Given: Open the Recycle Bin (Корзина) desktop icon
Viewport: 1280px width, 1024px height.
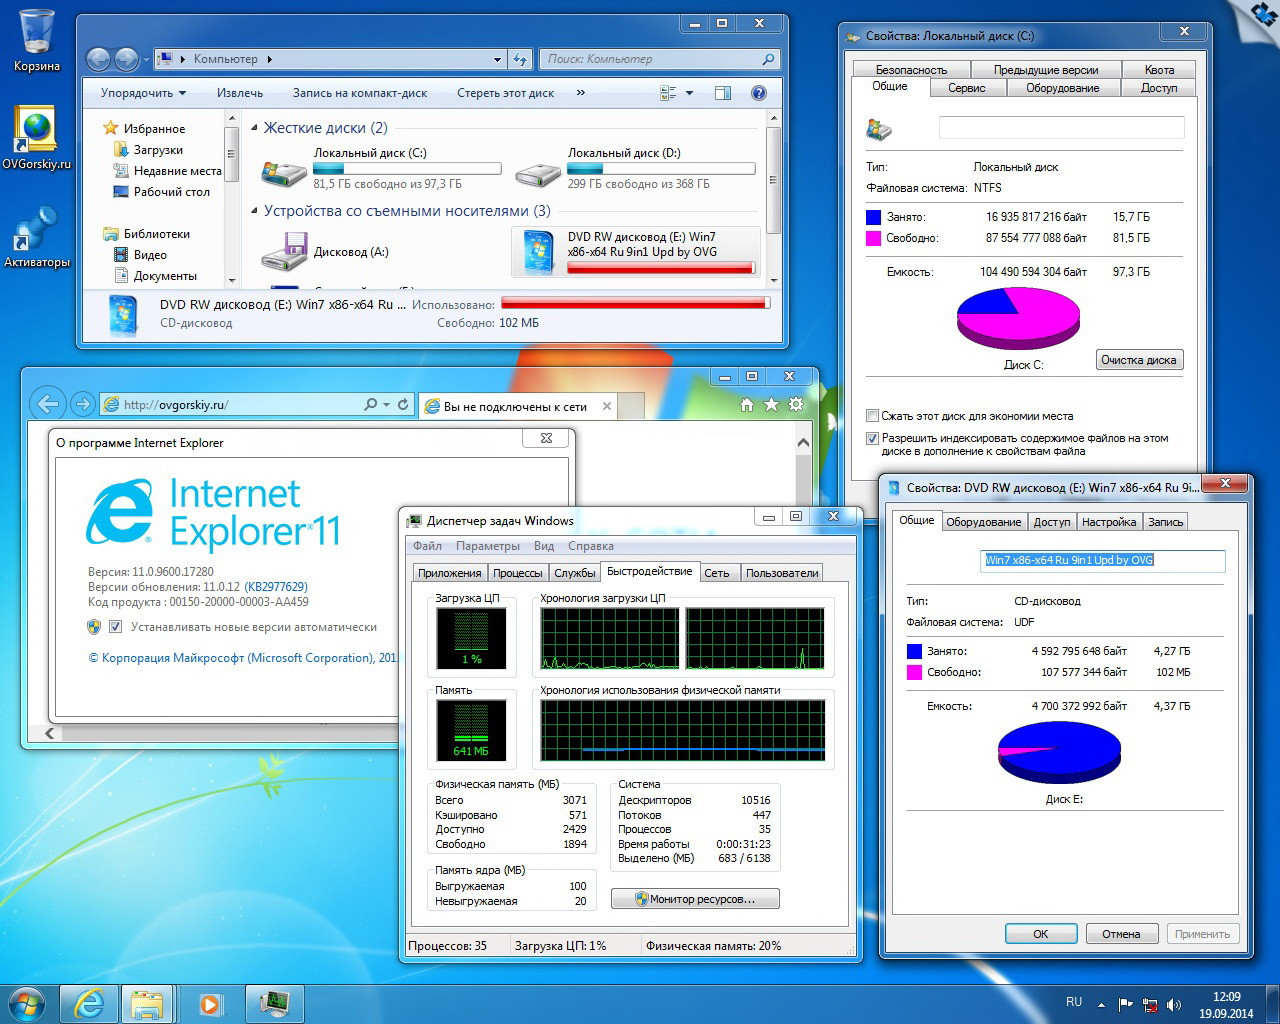Looking at the screenshot, I should tap(37, 40).
